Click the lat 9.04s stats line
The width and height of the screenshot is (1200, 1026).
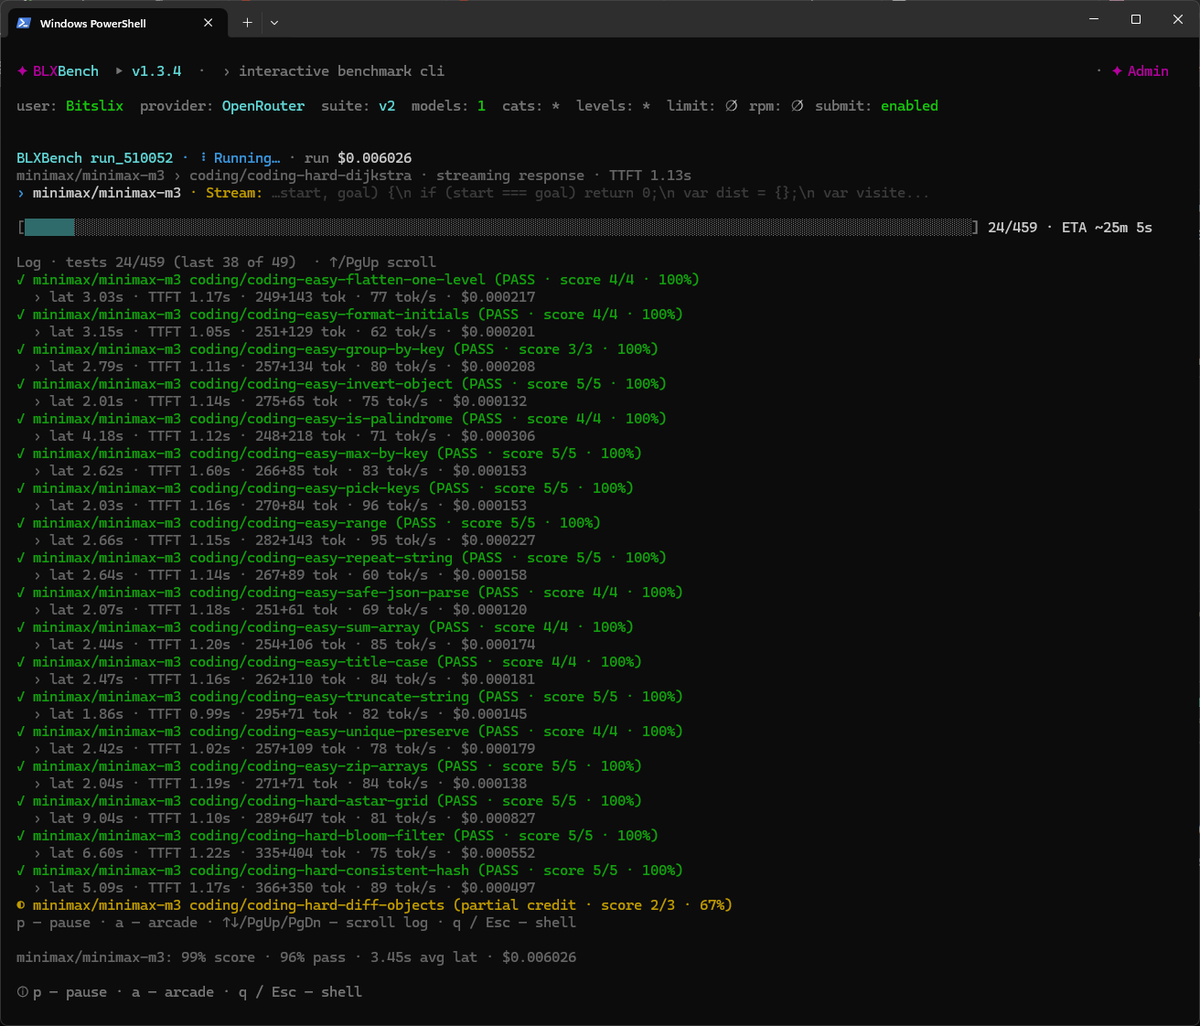coord(285,818)
